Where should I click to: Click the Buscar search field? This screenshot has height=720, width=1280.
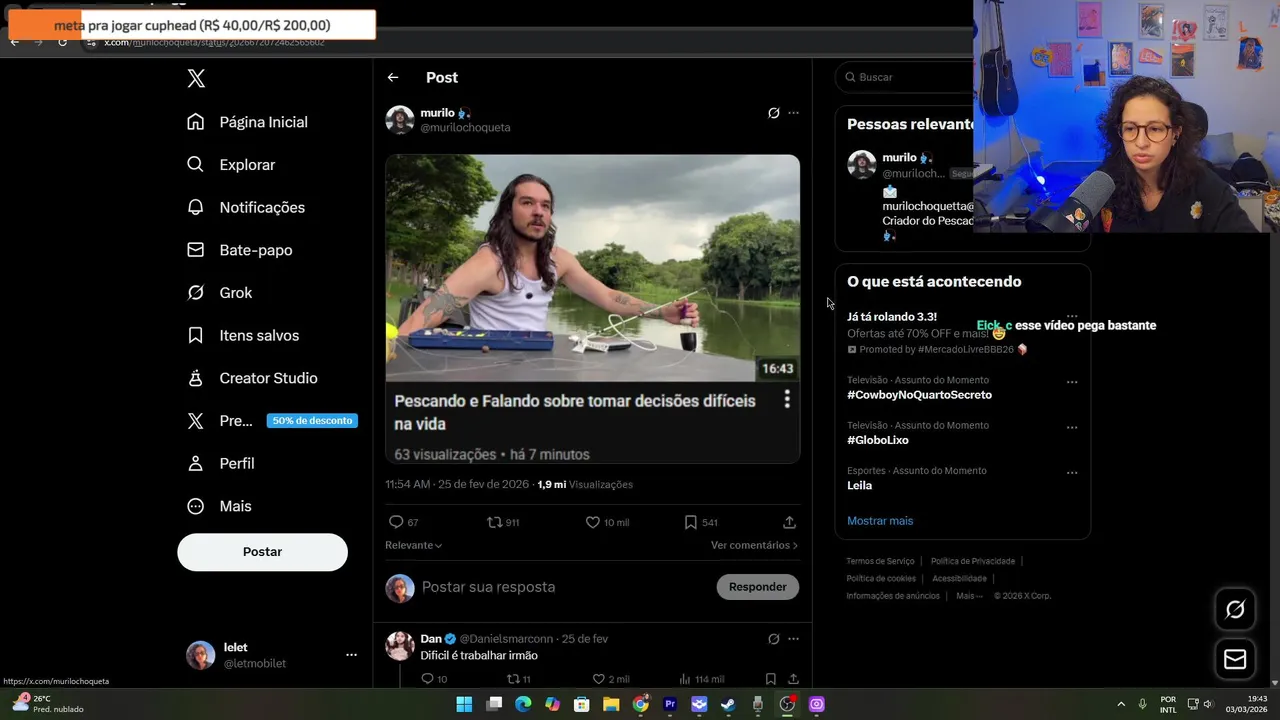[x=905, y=77]
